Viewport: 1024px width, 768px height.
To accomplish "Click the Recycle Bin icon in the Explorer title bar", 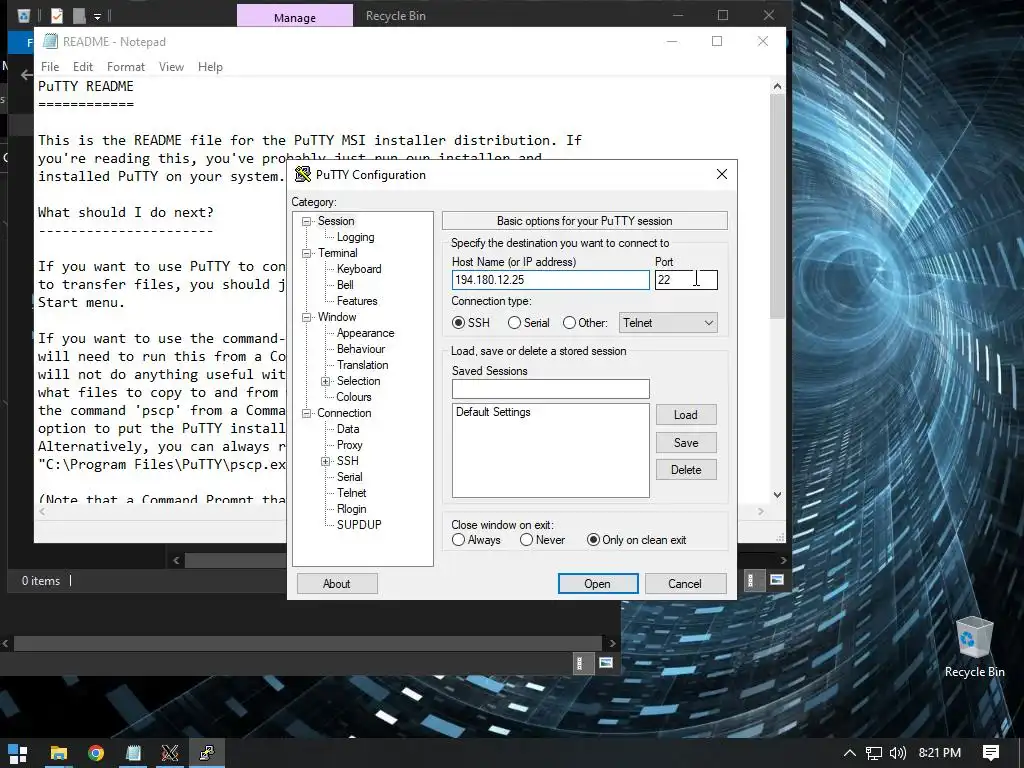I will (24, 16).
